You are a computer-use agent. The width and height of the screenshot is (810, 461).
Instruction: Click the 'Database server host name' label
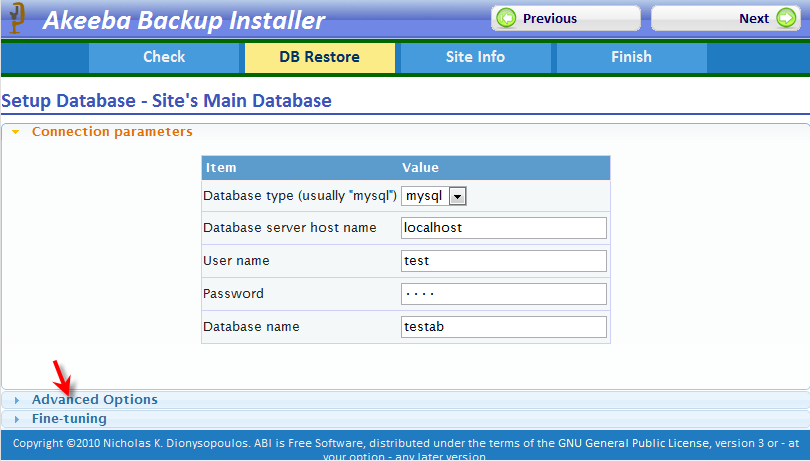(x=290, y=228)
